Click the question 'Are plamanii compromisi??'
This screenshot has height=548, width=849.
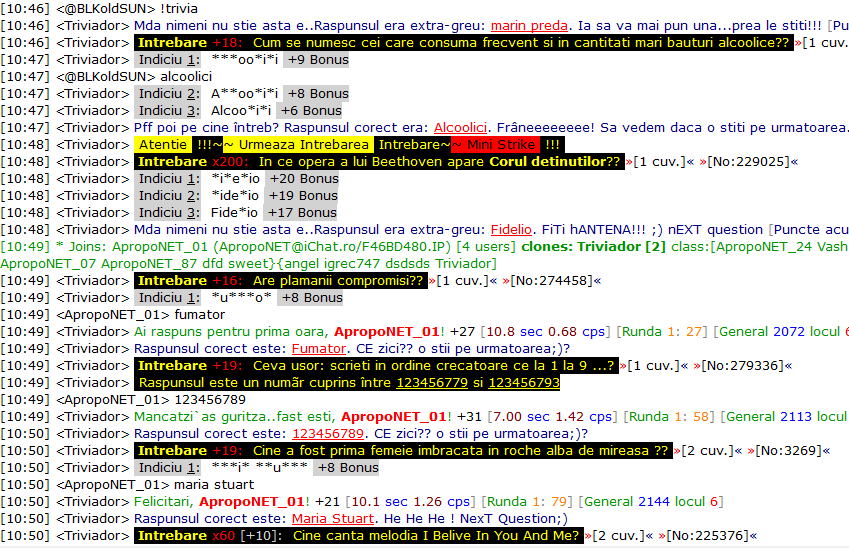point(281,280)
